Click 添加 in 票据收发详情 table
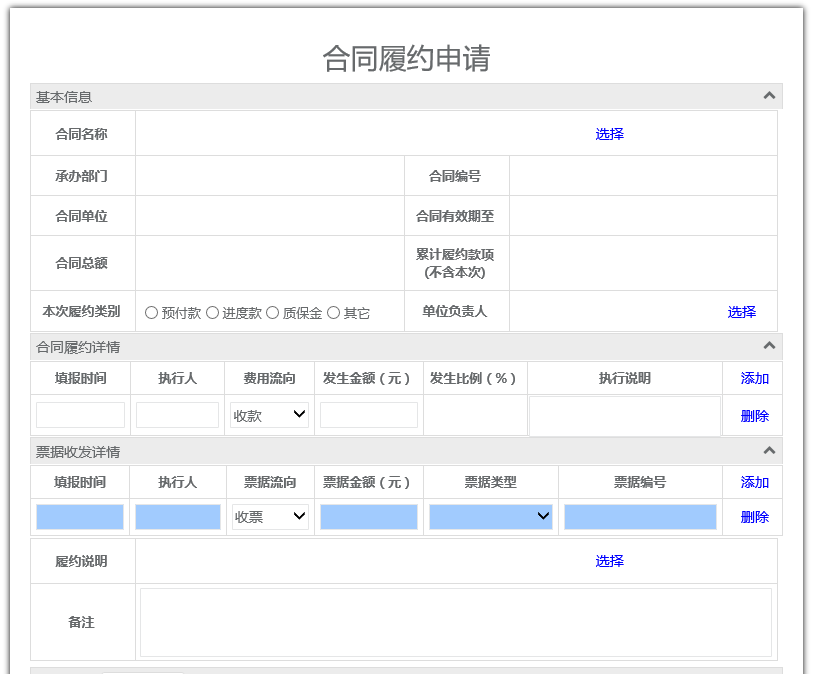This screenshot has width=815, height=674. tap(754, 482)
